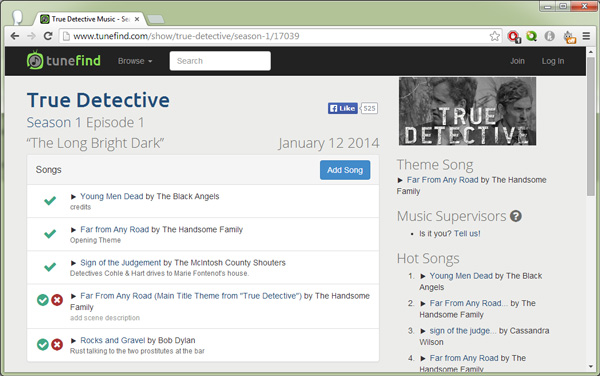600x376 pixels.
Task: Reject Rocks and Gravel with red X
Action: [57, 345]
